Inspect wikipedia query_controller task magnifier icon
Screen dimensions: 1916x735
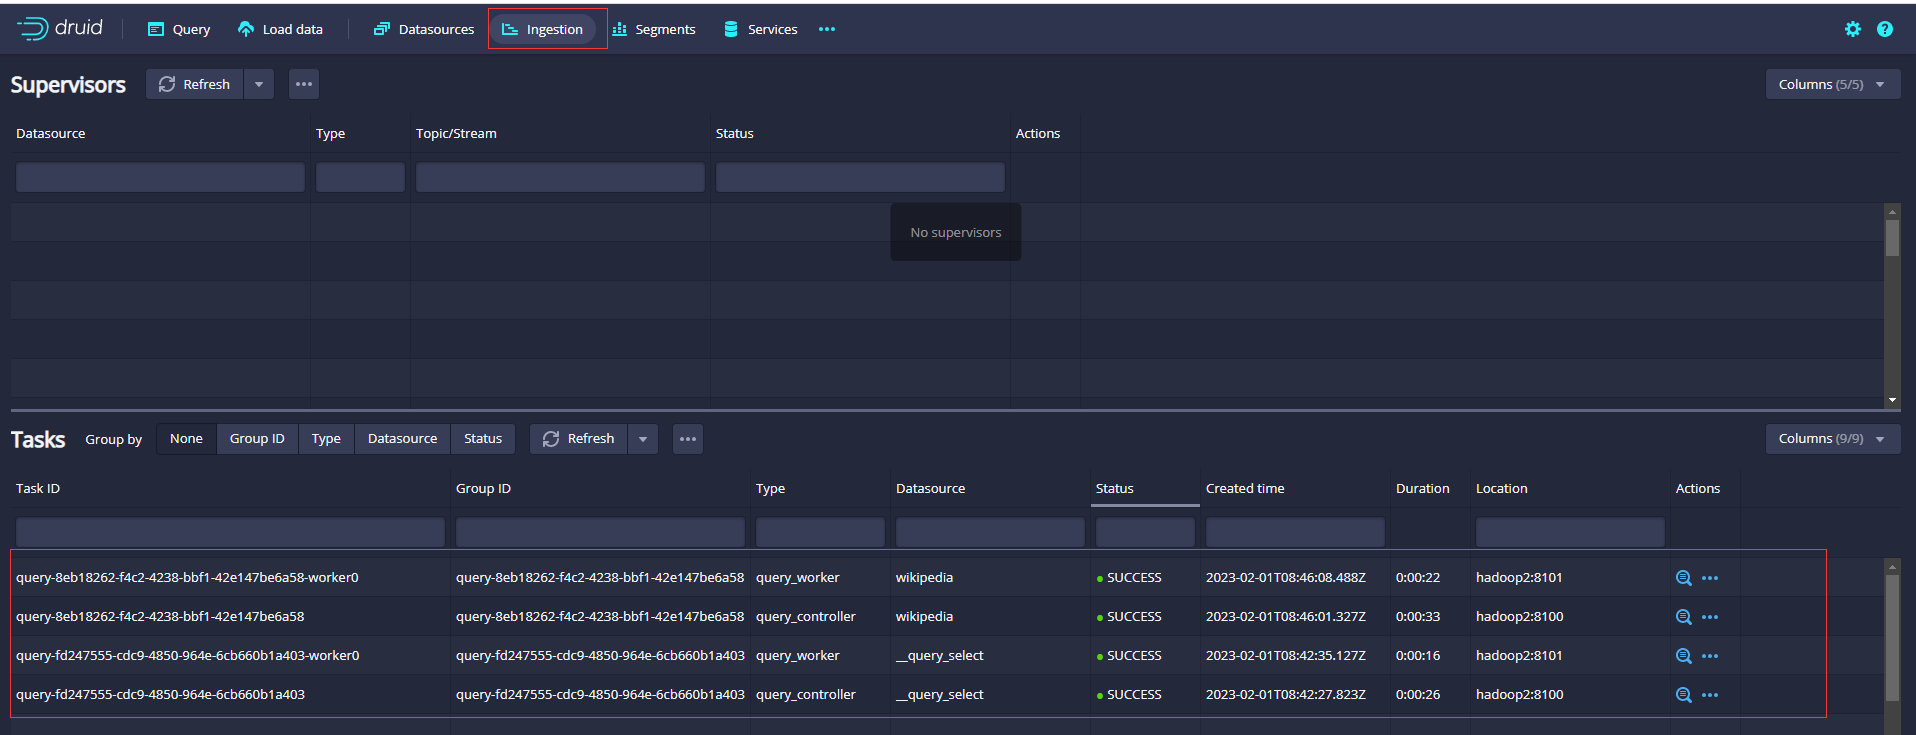click(x=1684, y=617)
